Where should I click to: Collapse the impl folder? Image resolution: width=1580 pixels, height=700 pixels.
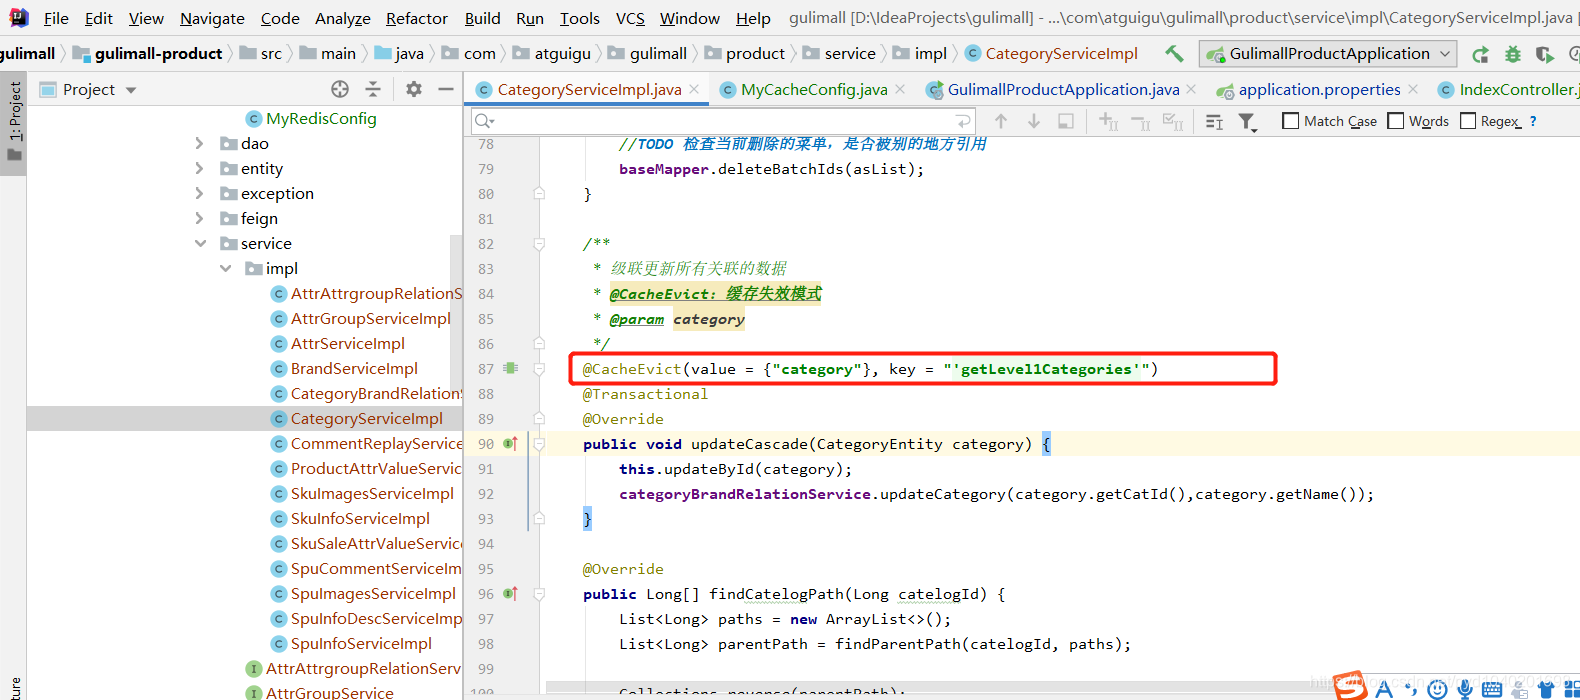(x=225, y=268)
